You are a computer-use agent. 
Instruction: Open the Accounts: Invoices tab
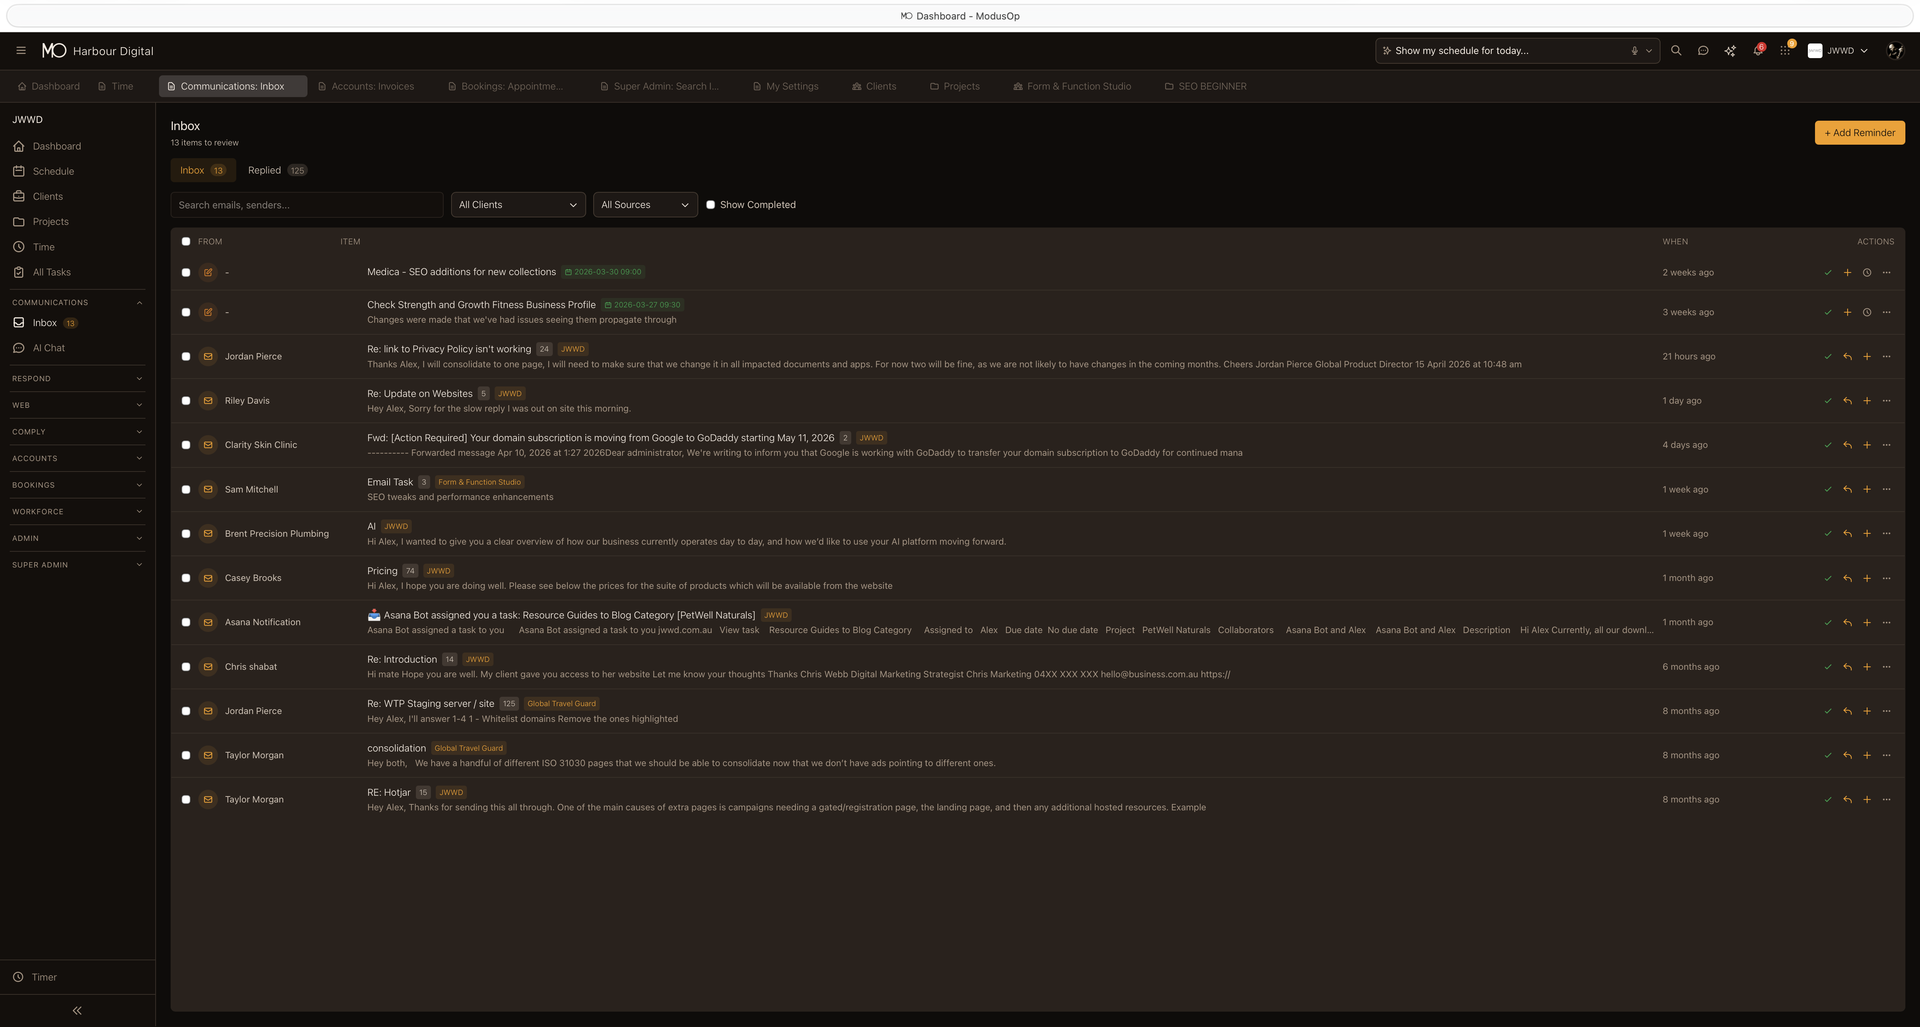pos(366,86)
